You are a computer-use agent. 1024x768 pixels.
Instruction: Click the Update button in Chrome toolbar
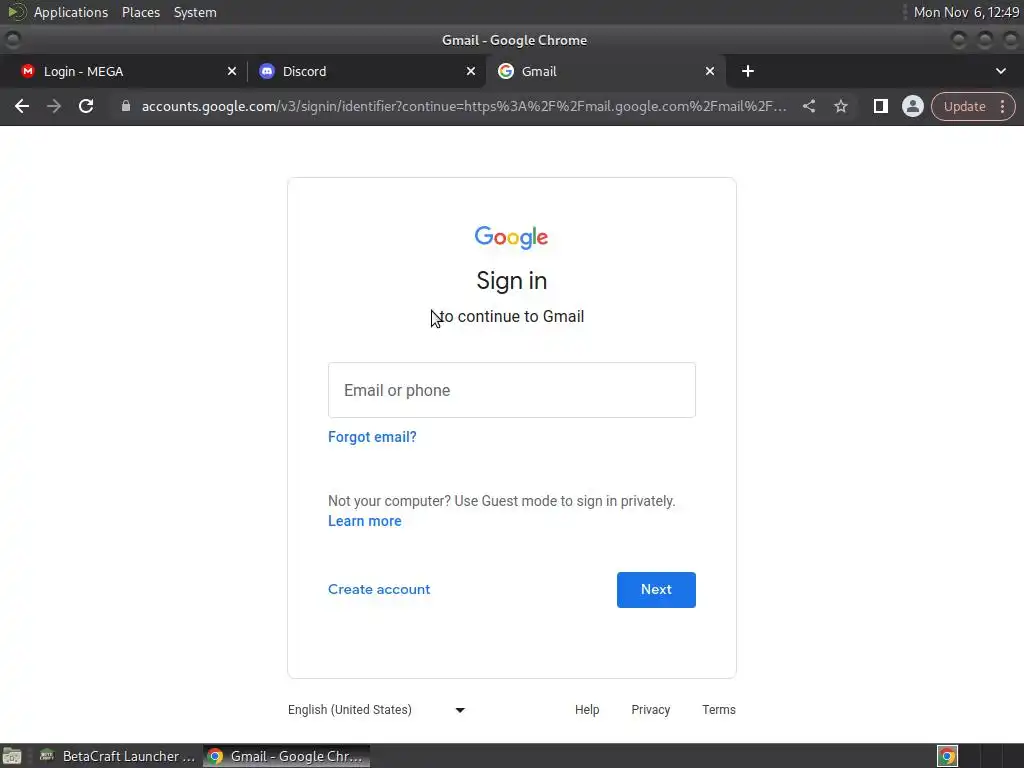965,106
